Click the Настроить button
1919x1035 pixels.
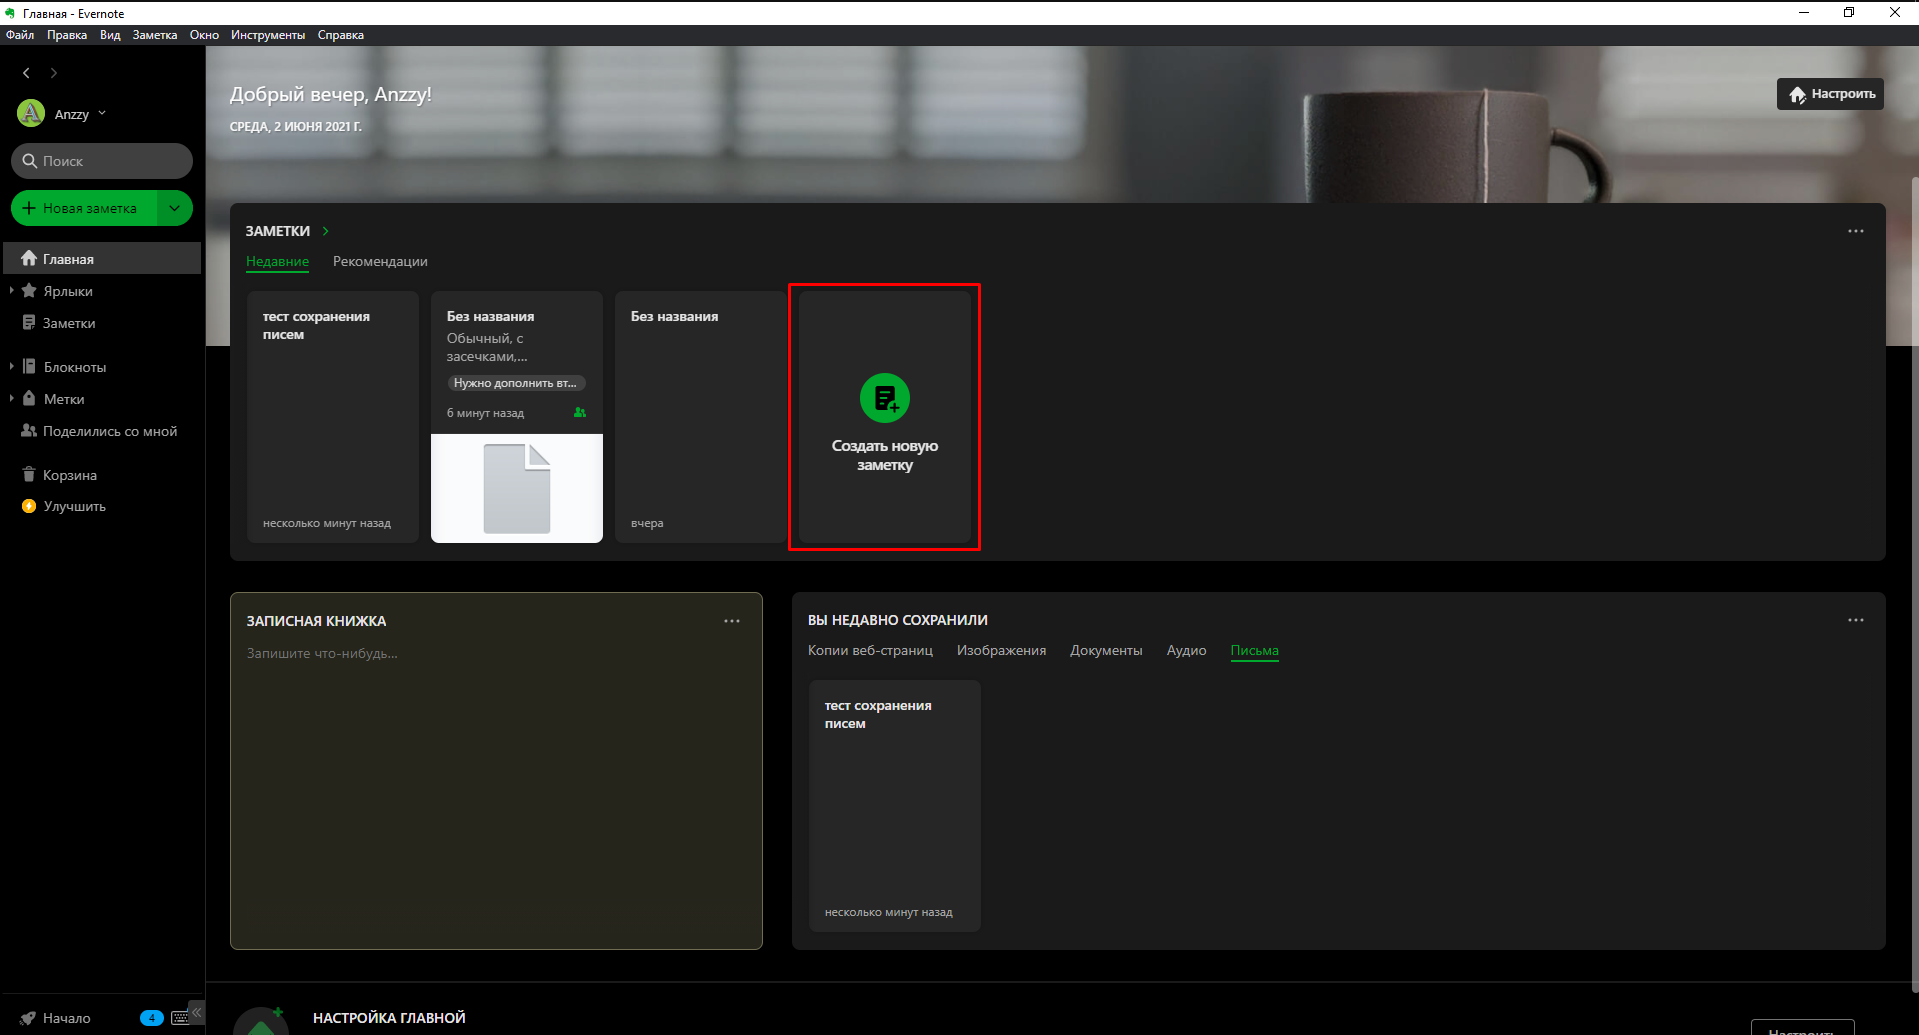(1830, 94)
